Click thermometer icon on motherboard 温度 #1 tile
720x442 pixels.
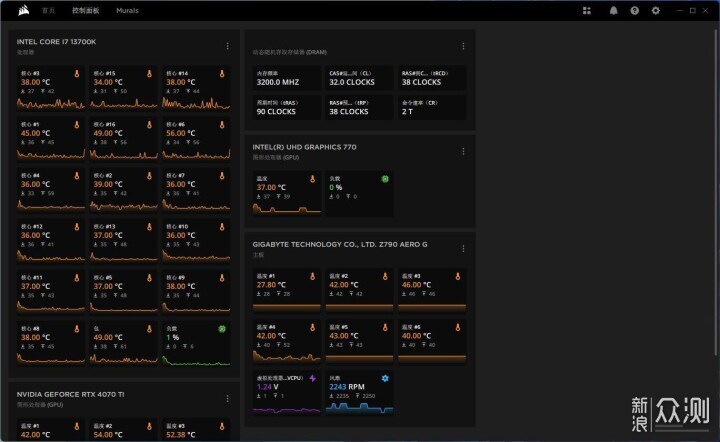pyautogui.click(x=312, y=276)
